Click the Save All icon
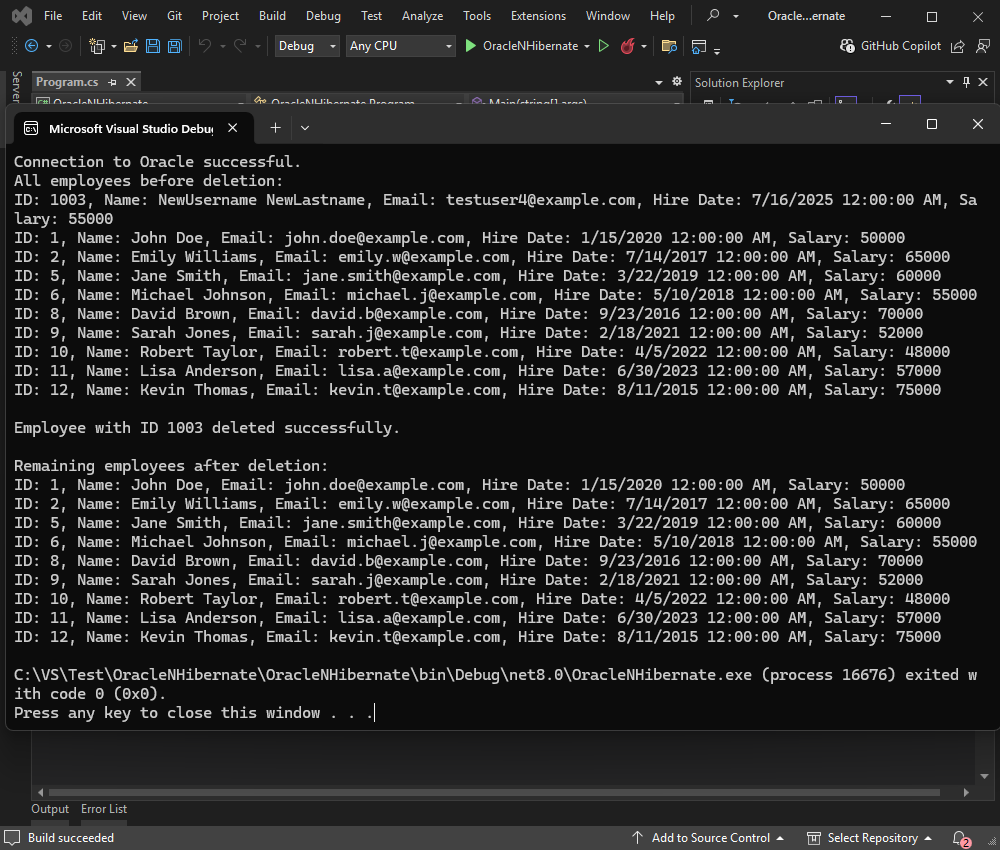The height and width of the screenshot is (850, 1000). coord(173,46)
